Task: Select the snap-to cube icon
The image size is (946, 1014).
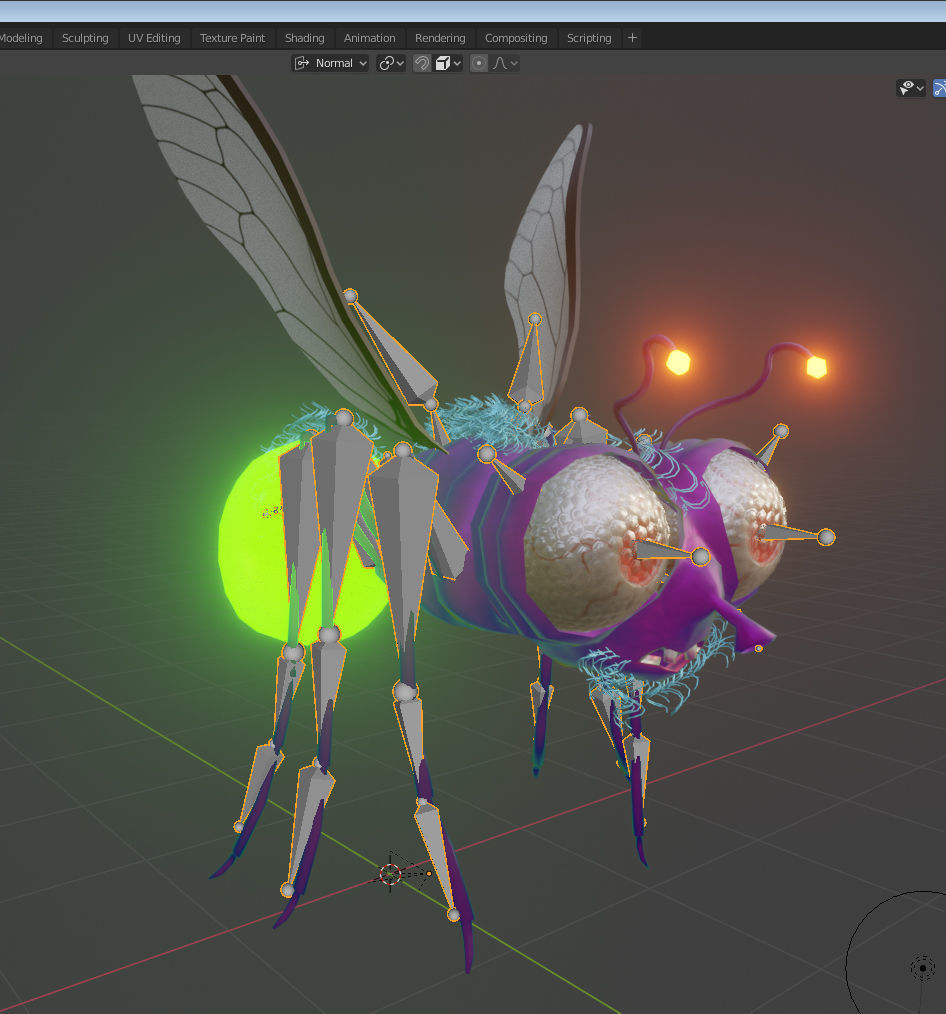Action: (x=443, y=63)
